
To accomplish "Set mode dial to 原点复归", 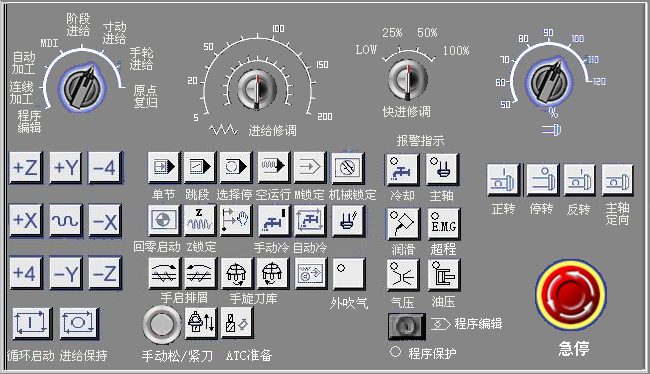I will 145,96.
